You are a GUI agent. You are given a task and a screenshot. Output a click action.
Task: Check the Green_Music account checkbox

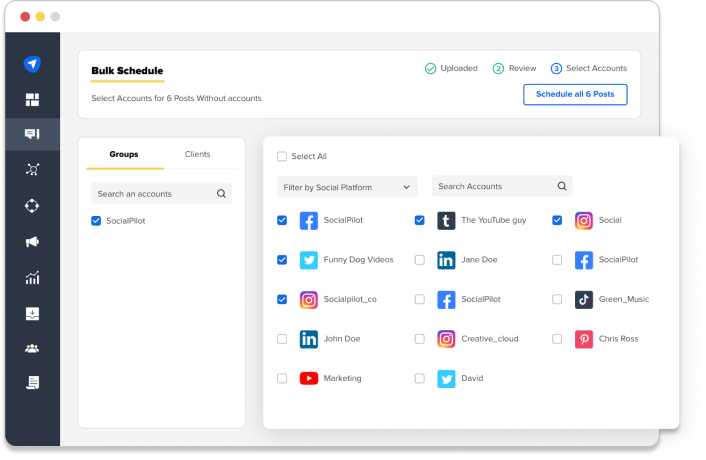click(557, 299)
